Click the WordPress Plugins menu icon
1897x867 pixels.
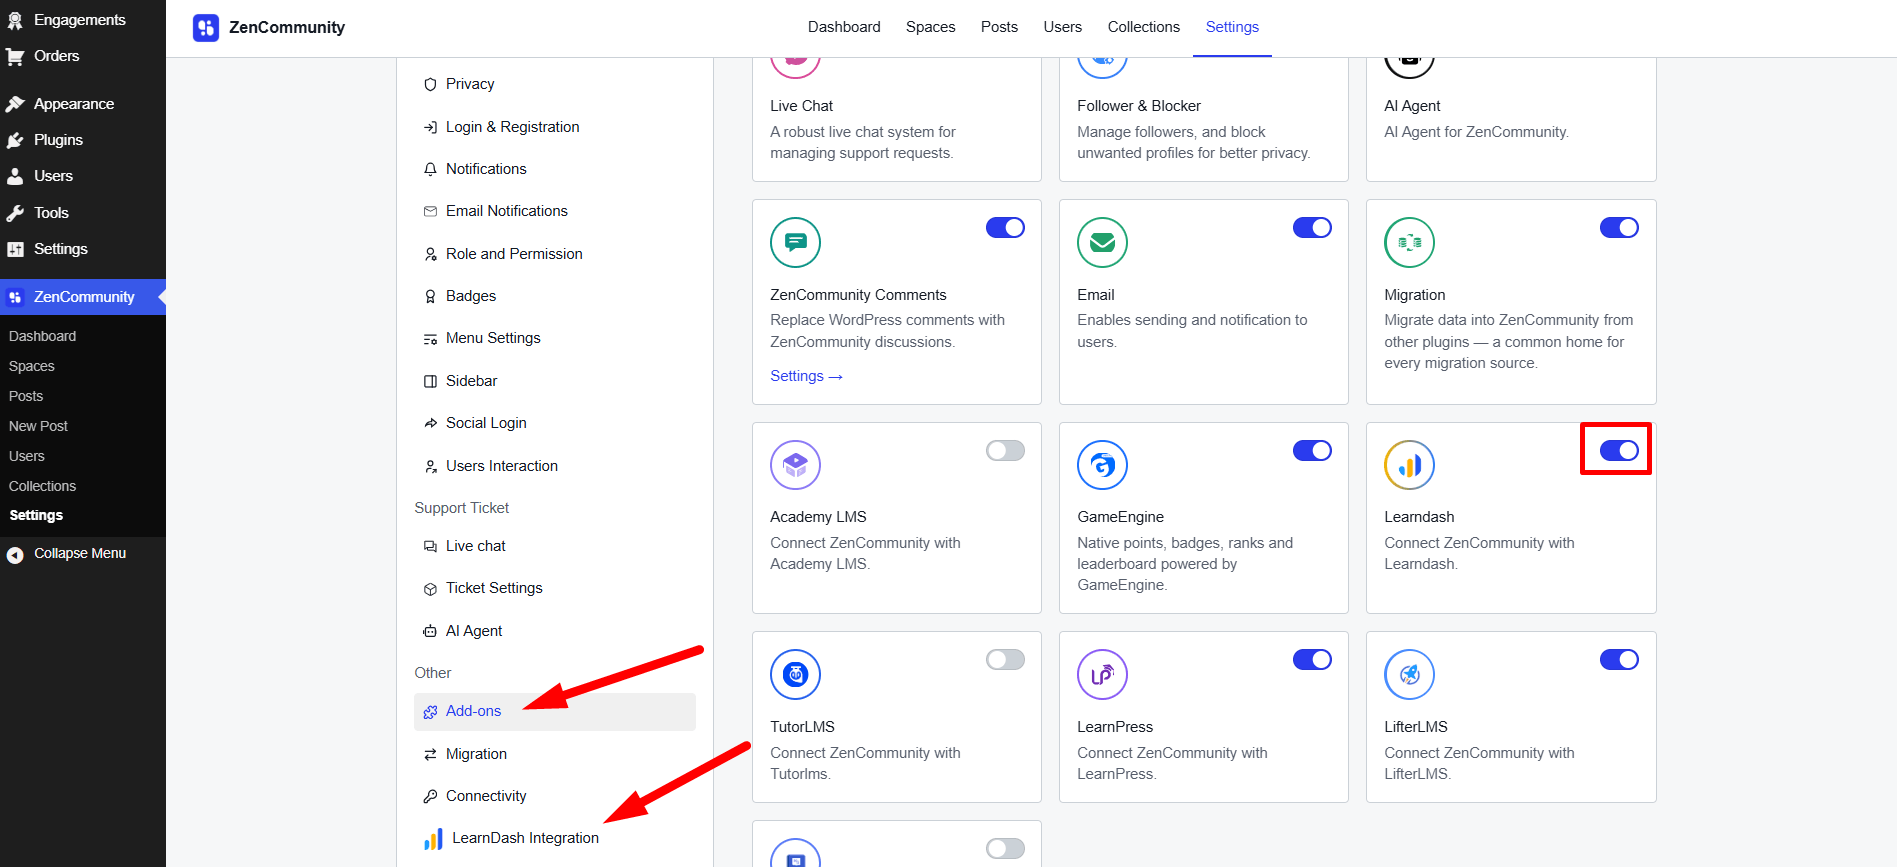pos(15,140)
